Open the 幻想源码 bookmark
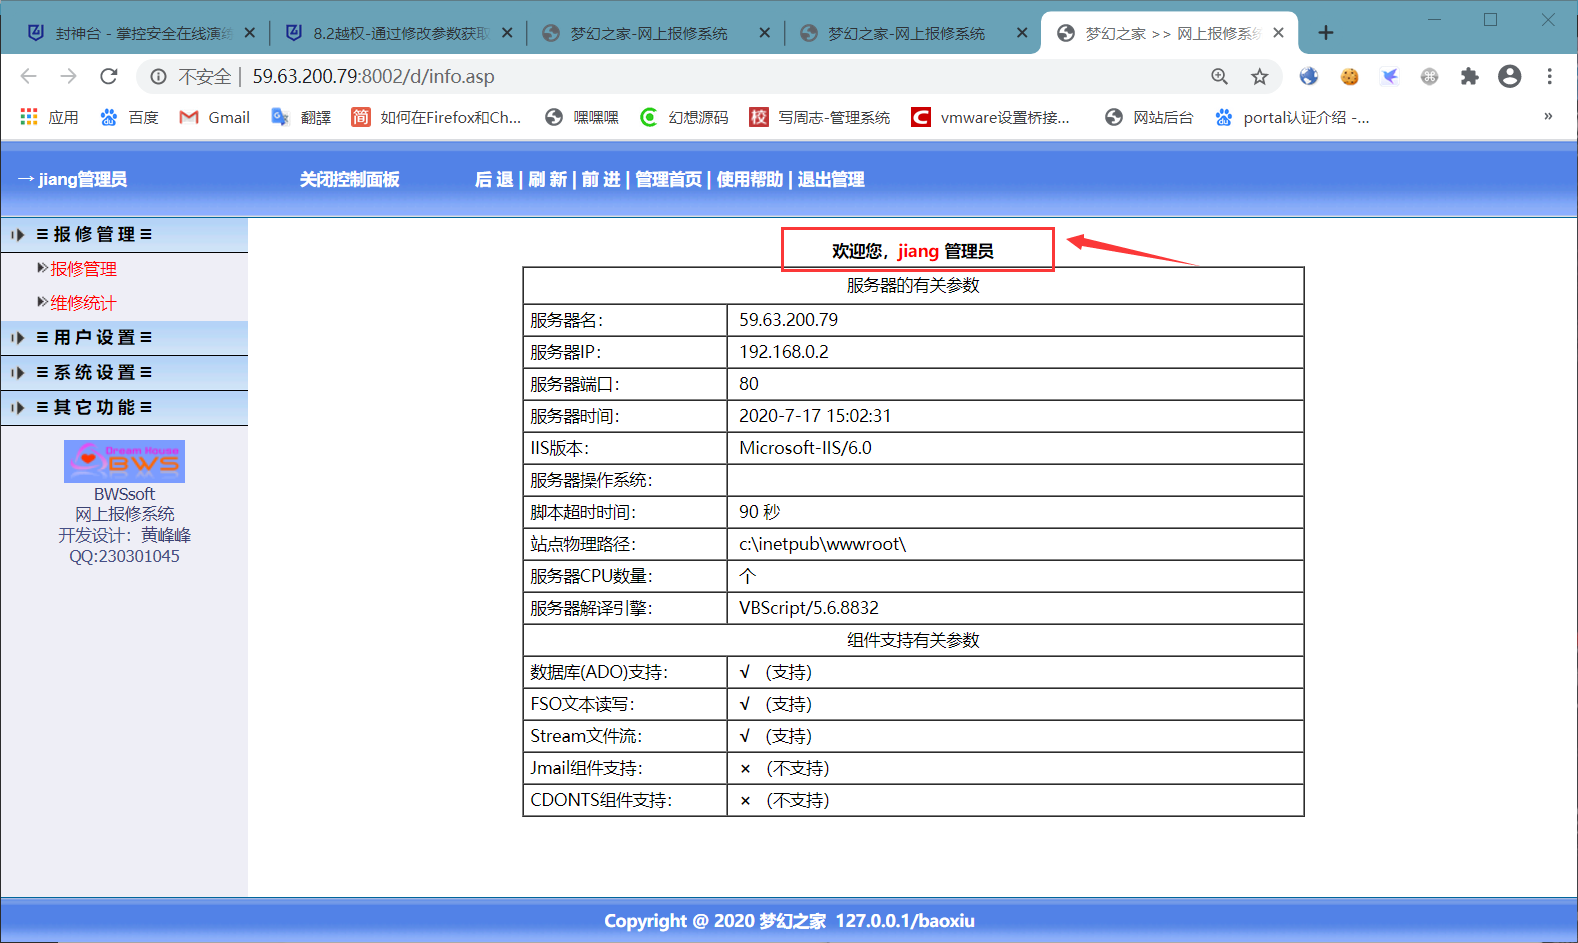1578x943 pixels. click(x=684, y=117)
